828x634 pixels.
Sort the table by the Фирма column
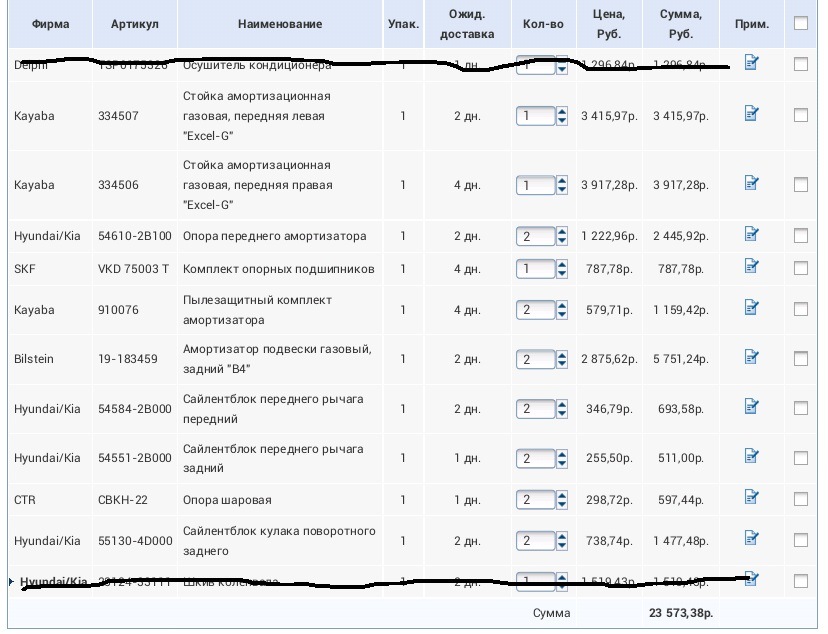(x=49, y=23)
